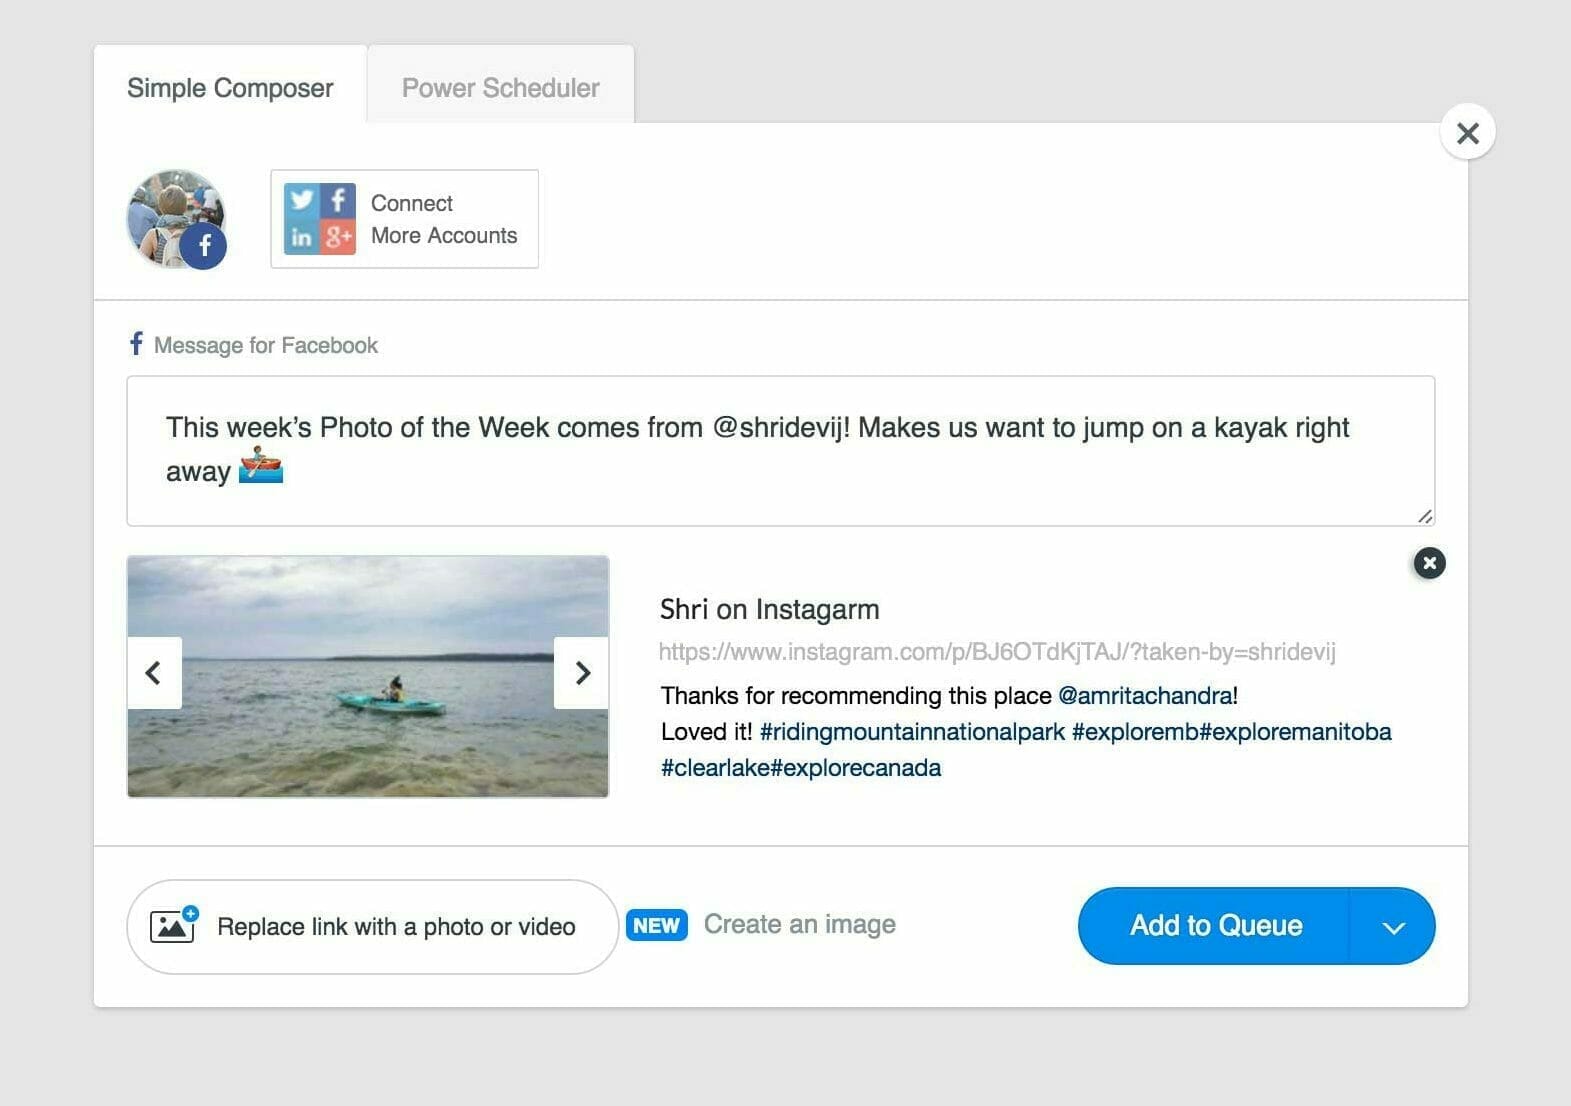The image size is (1571, 1106).
Task: Open #explorecanada hashtag
Action: [856, 768]
